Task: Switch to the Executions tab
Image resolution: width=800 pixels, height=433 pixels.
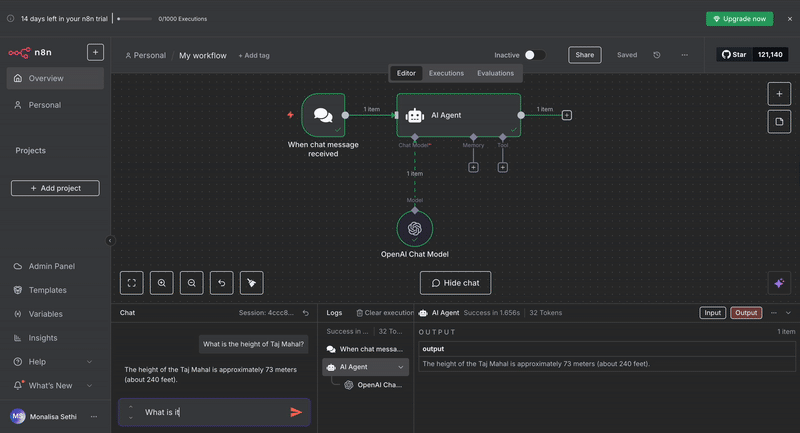Action: [x=446, y=73]
